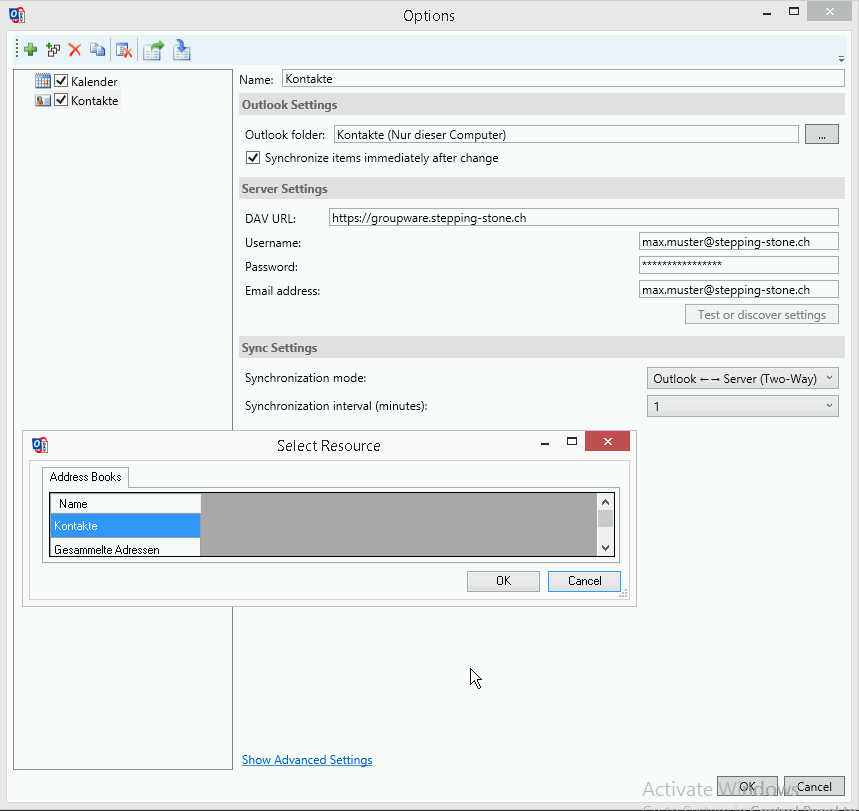Screen dimensions: 859x811
Task: Browse for Outlook folder with ... button
Action: [821, 135]
